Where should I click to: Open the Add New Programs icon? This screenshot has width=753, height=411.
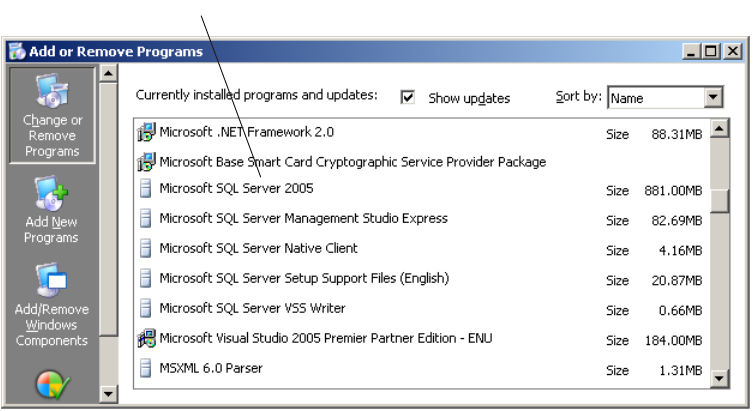(52, 192)
